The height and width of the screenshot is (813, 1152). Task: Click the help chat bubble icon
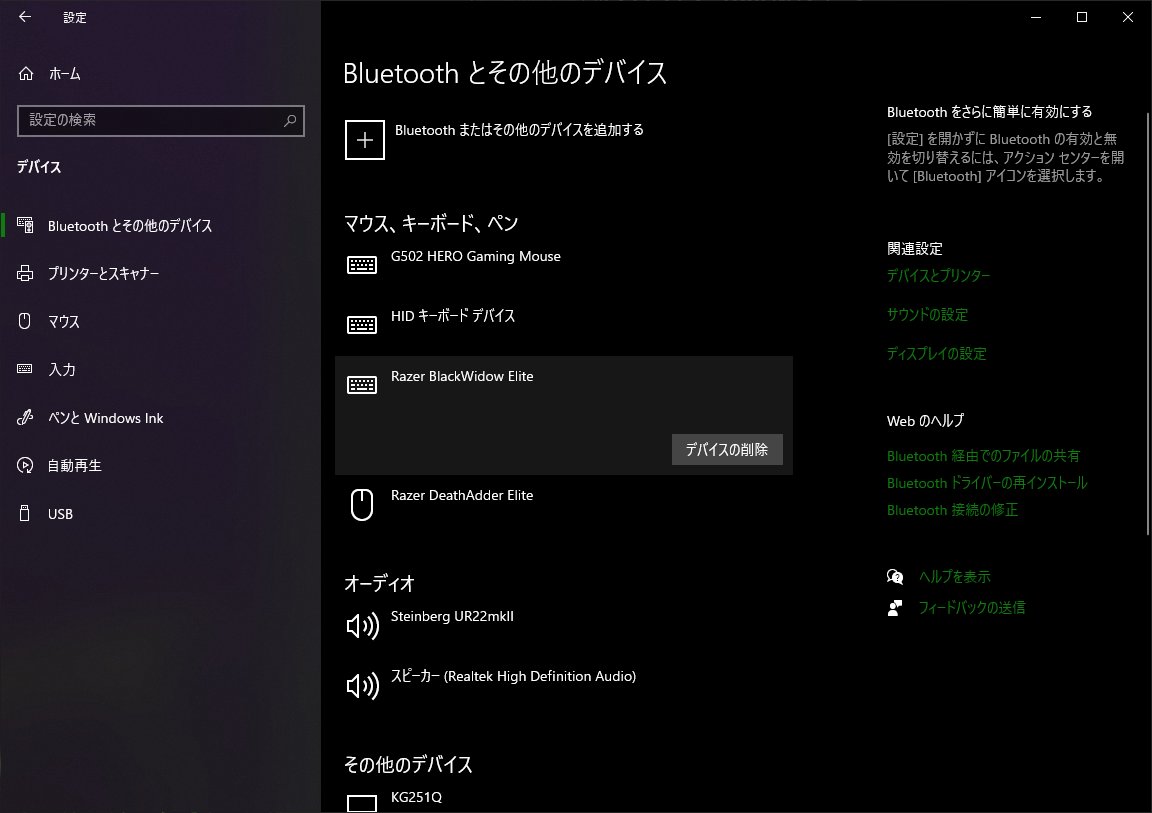[895, 577]
